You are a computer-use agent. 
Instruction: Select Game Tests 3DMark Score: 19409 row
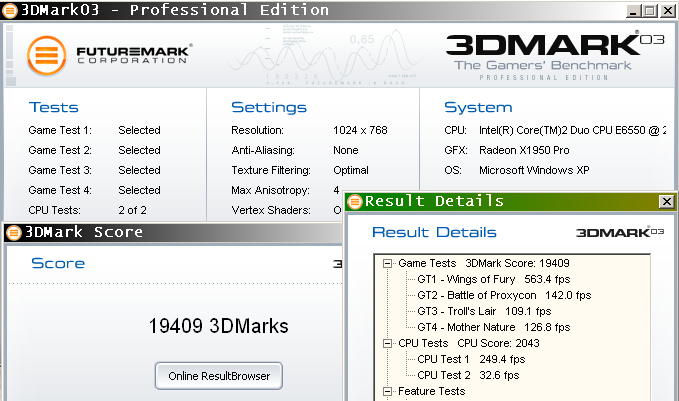click(484, 263)
